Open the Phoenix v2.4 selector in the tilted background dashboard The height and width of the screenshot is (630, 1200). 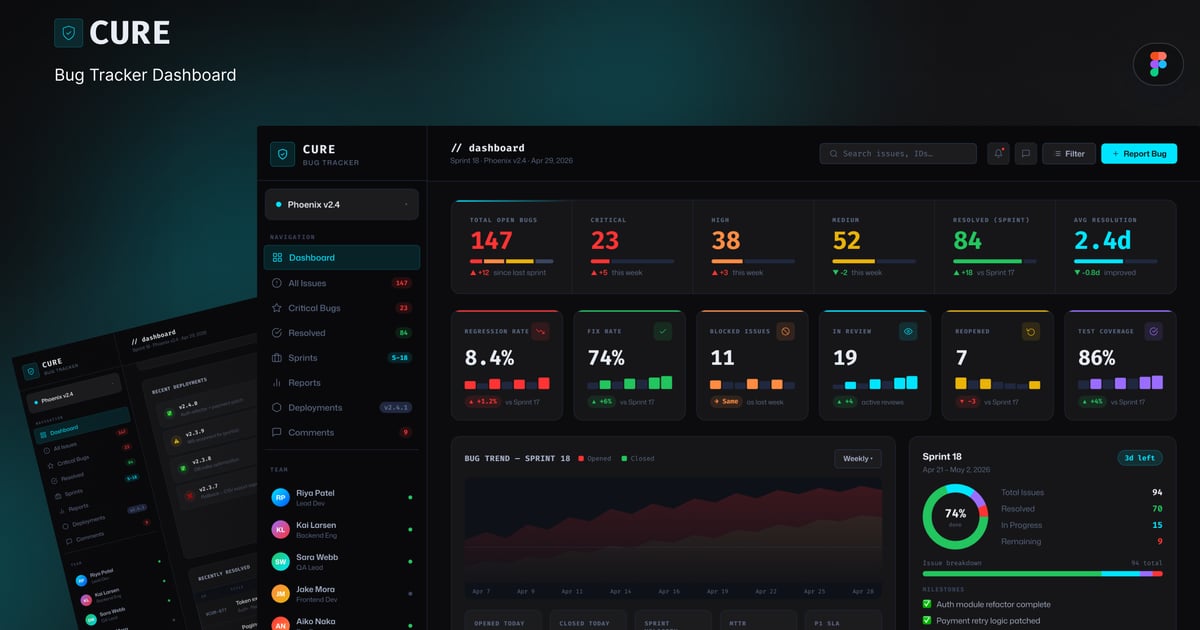73,392
